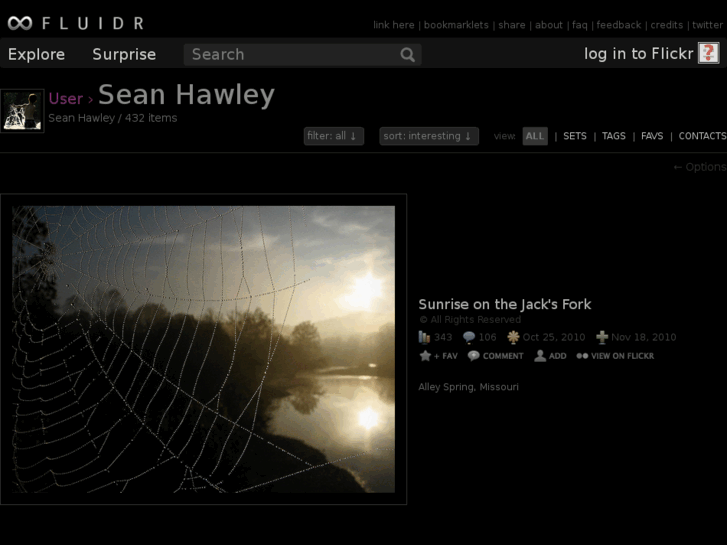The height and width of the screenshot is (545, 727).
Task: Open the faq link
Action: 580,25
